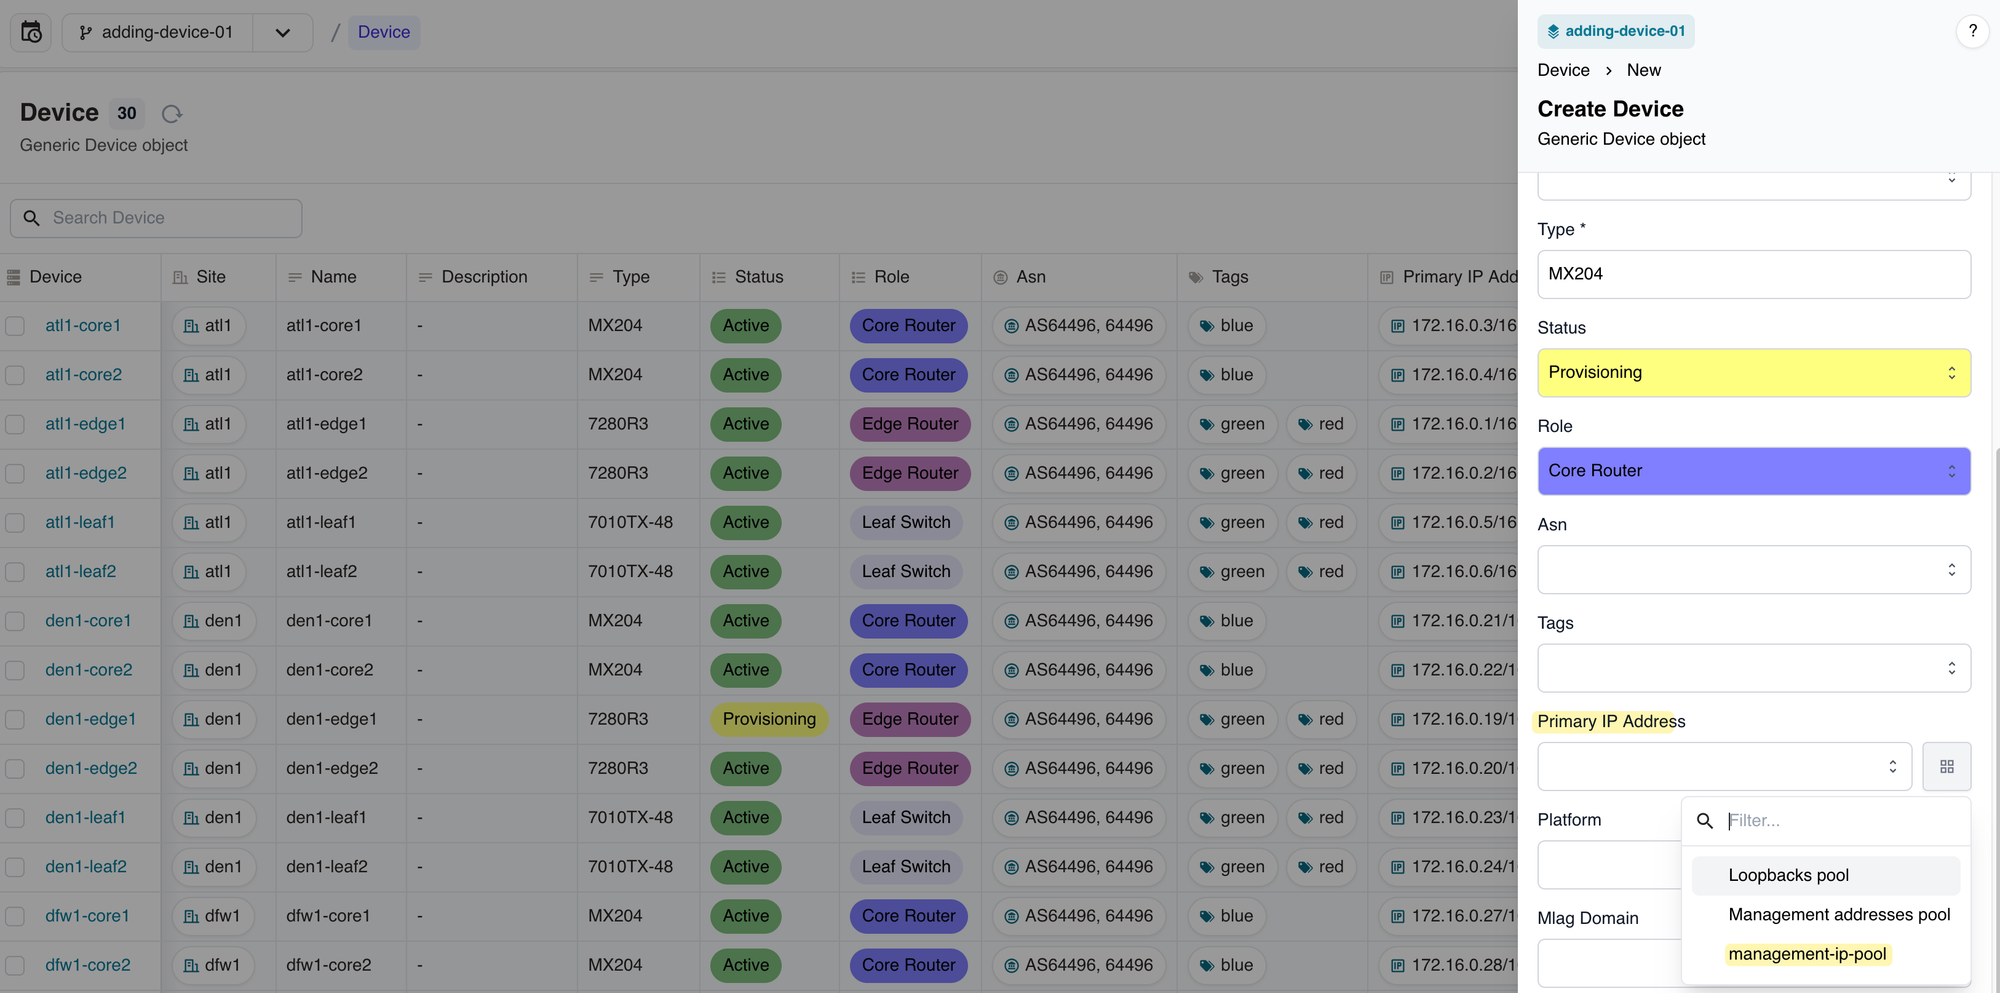Expand the Asn dropdown
The height and width of the screenshot is (993, 2000).
point(1754,570)
